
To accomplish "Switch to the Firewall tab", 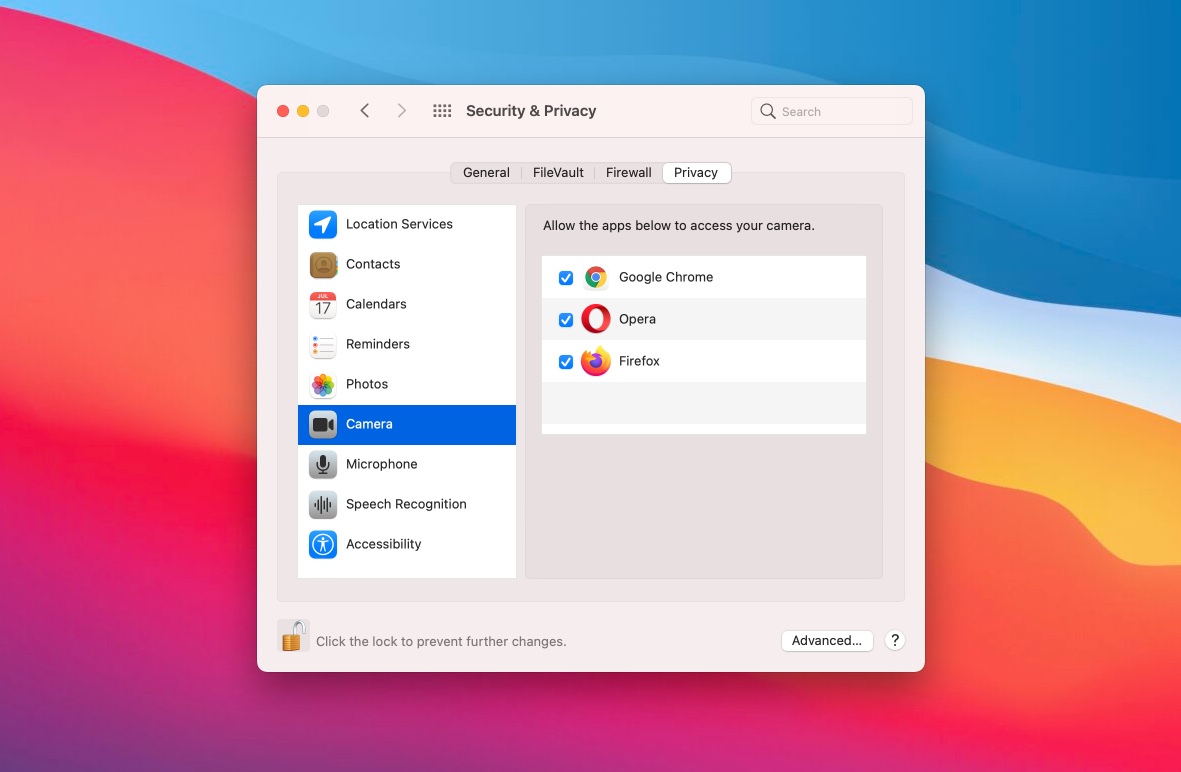I will pyautogui.click(x=628, y=172).
